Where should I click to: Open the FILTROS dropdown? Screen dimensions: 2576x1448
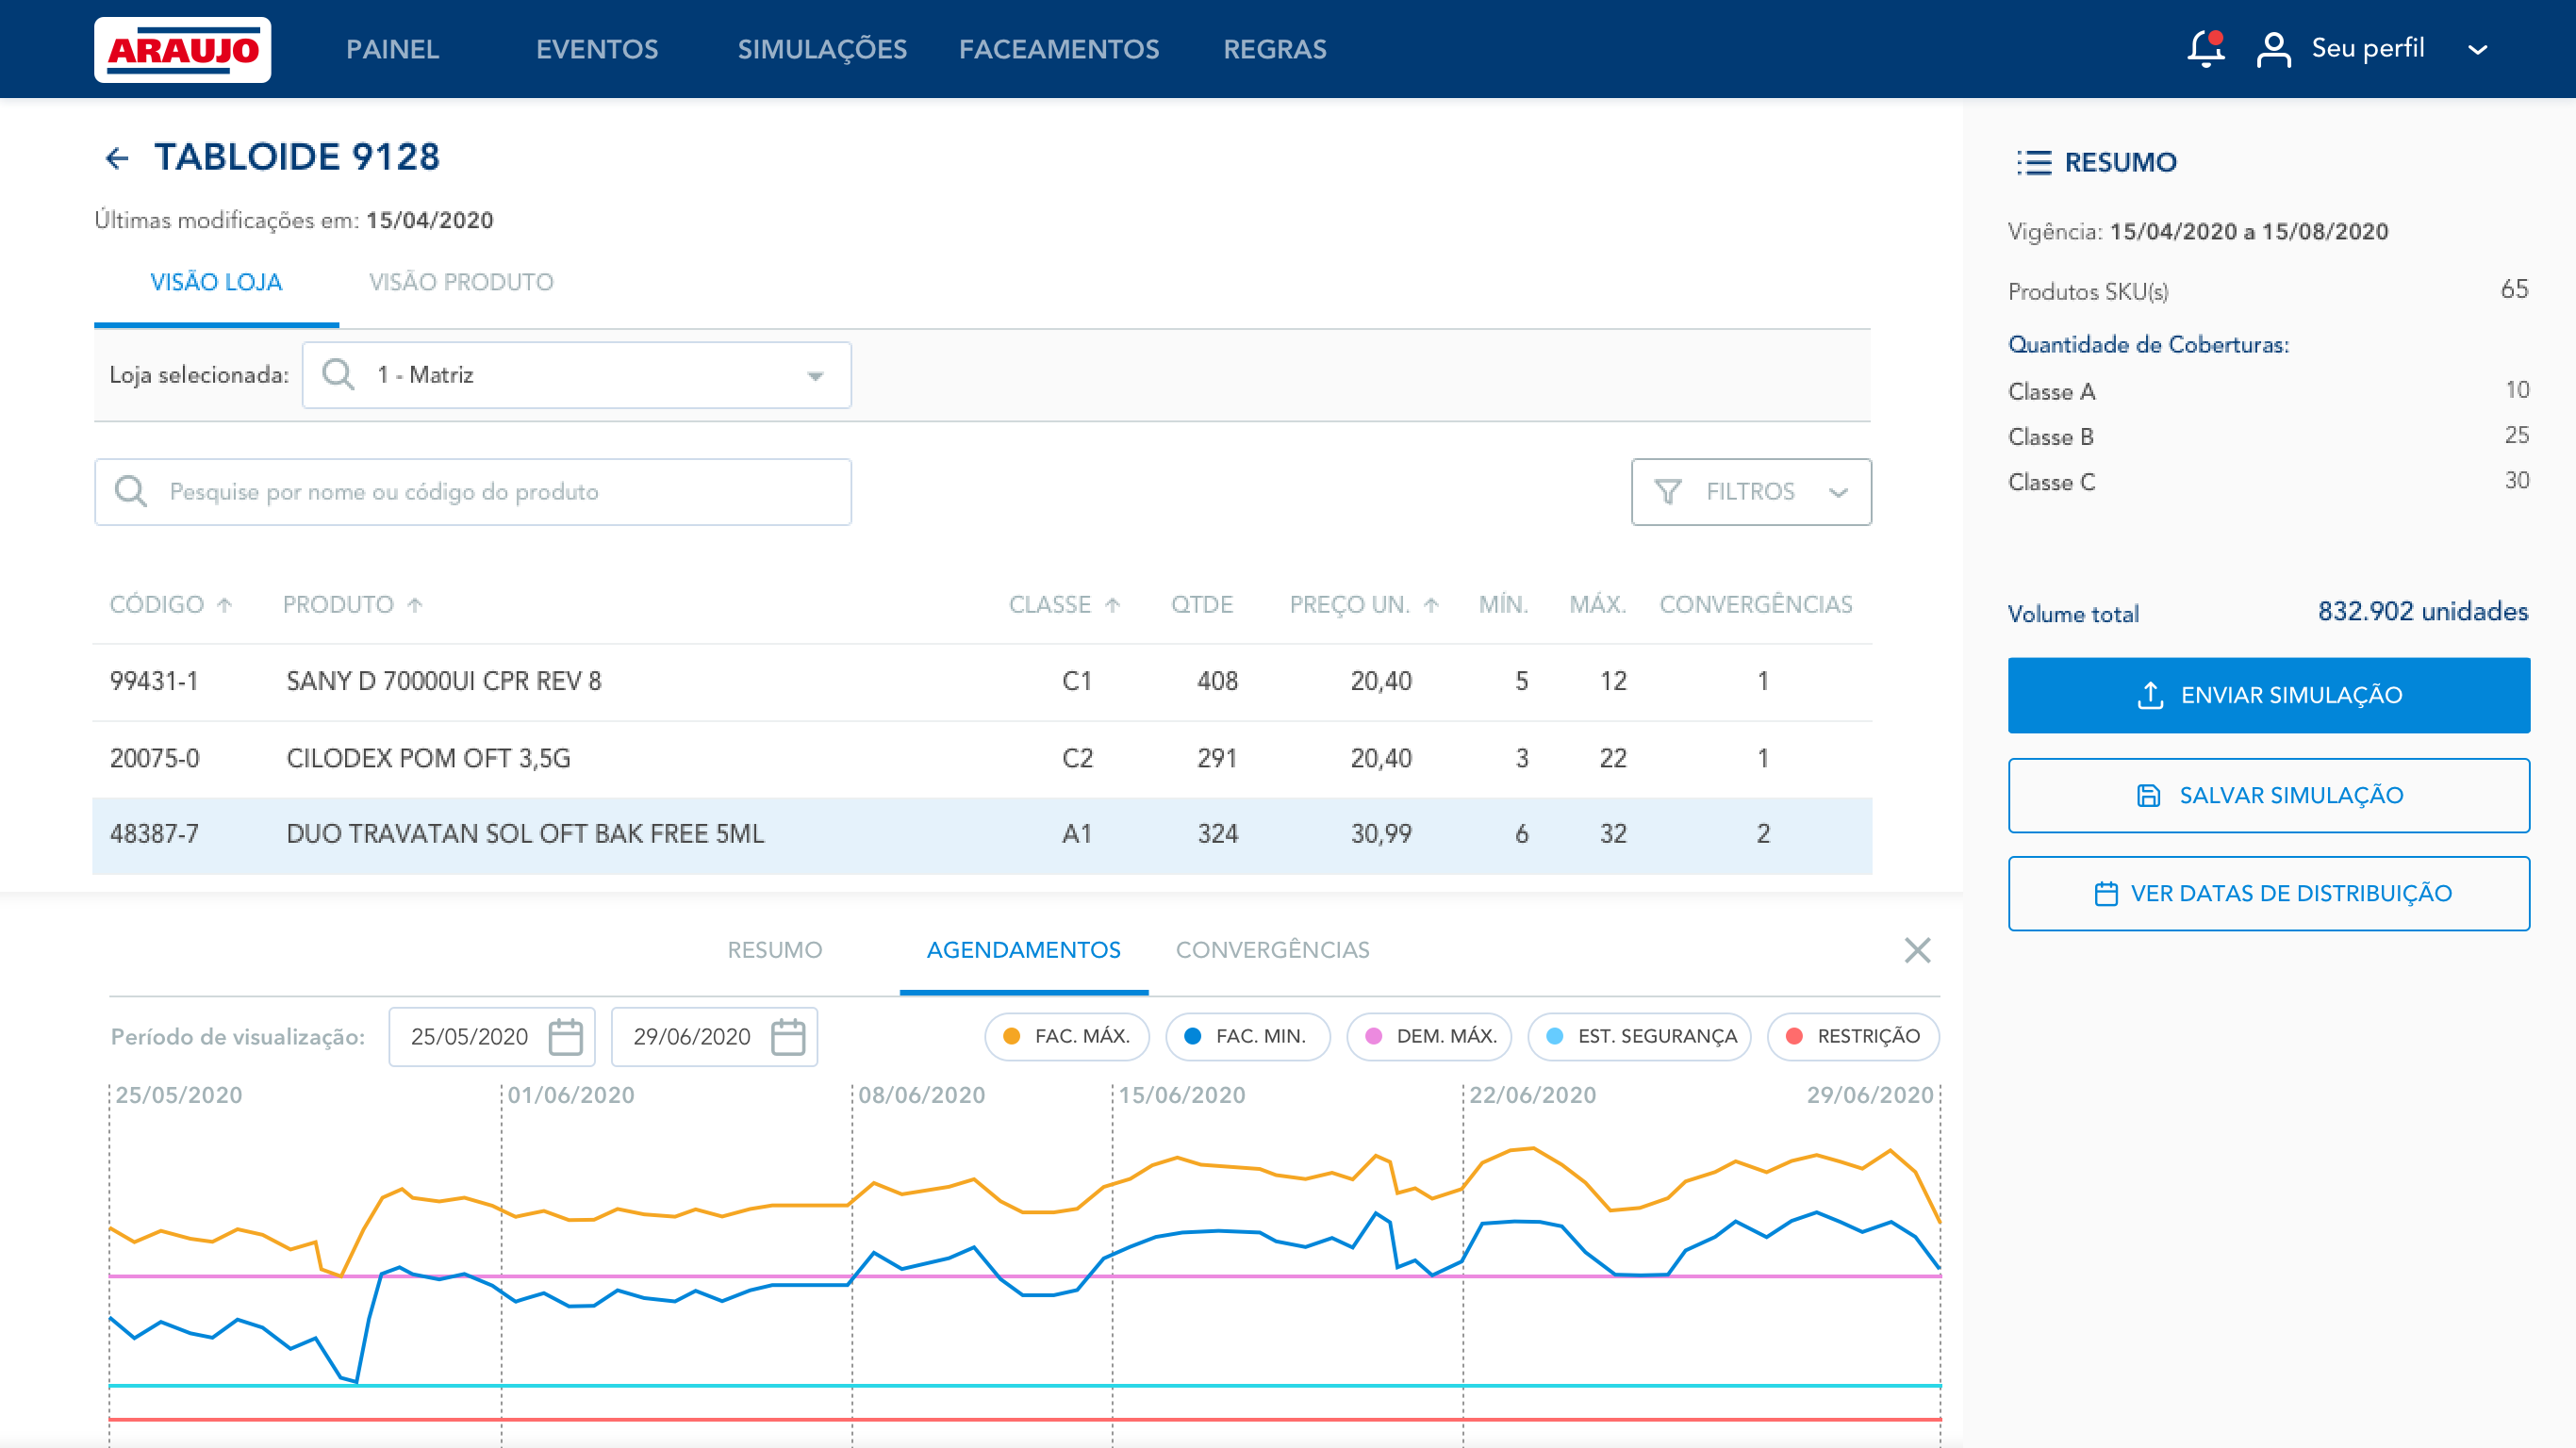1750,492
